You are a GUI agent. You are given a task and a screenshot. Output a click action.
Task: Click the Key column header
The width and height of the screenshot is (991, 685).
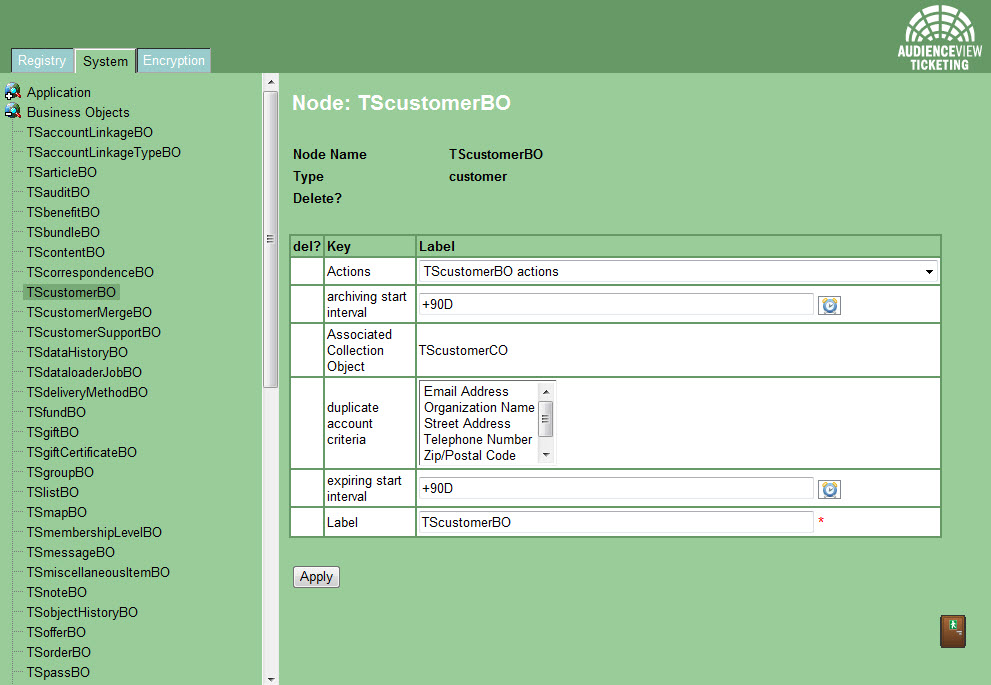370,246
